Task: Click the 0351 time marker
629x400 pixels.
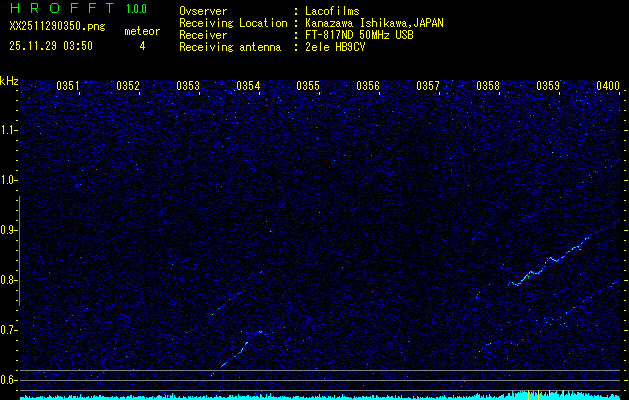Action: click(68, 86)
